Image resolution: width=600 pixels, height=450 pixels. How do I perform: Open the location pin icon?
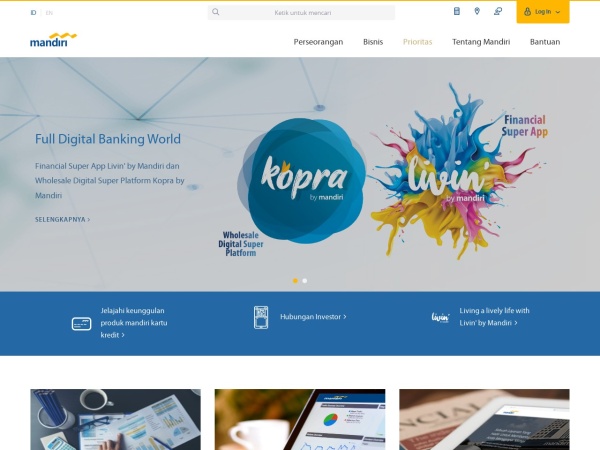[477, 11]
